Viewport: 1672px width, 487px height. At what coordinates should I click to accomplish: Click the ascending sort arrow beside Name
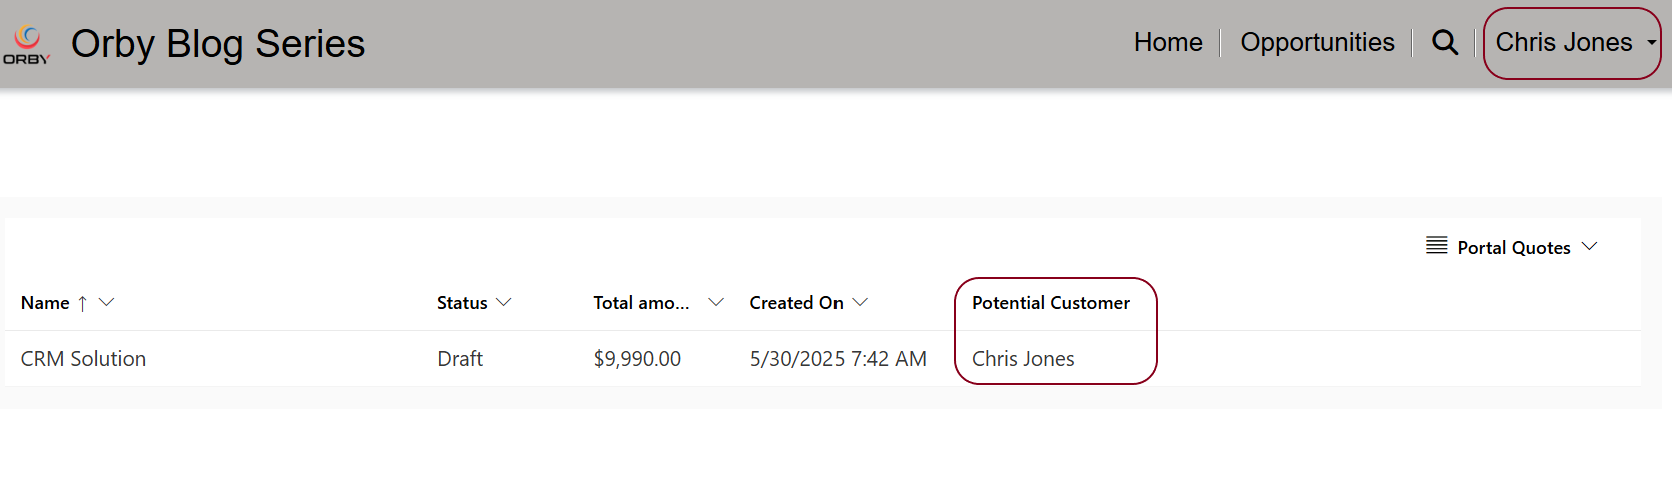point(83,303)
